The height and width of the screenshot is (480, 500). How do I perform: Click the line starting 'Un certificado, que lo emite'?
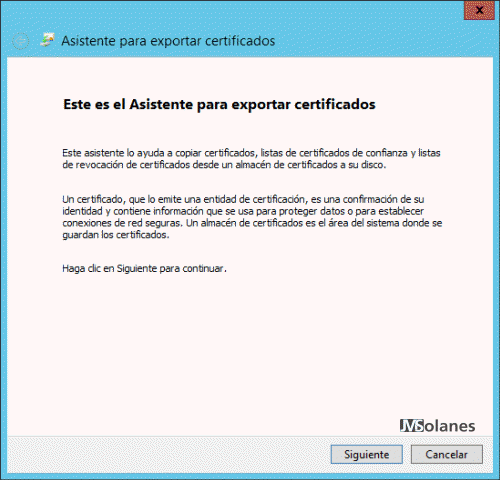click(243, 199)
